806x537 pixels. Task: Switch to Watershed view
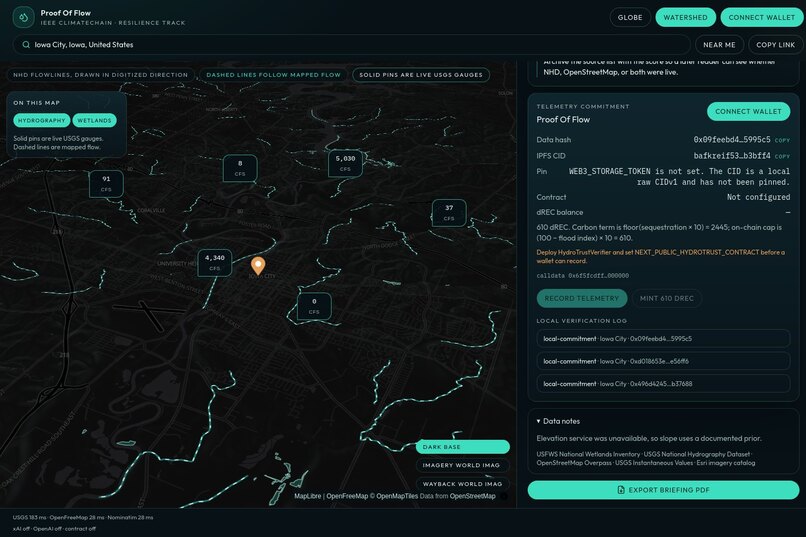(685, 17)
